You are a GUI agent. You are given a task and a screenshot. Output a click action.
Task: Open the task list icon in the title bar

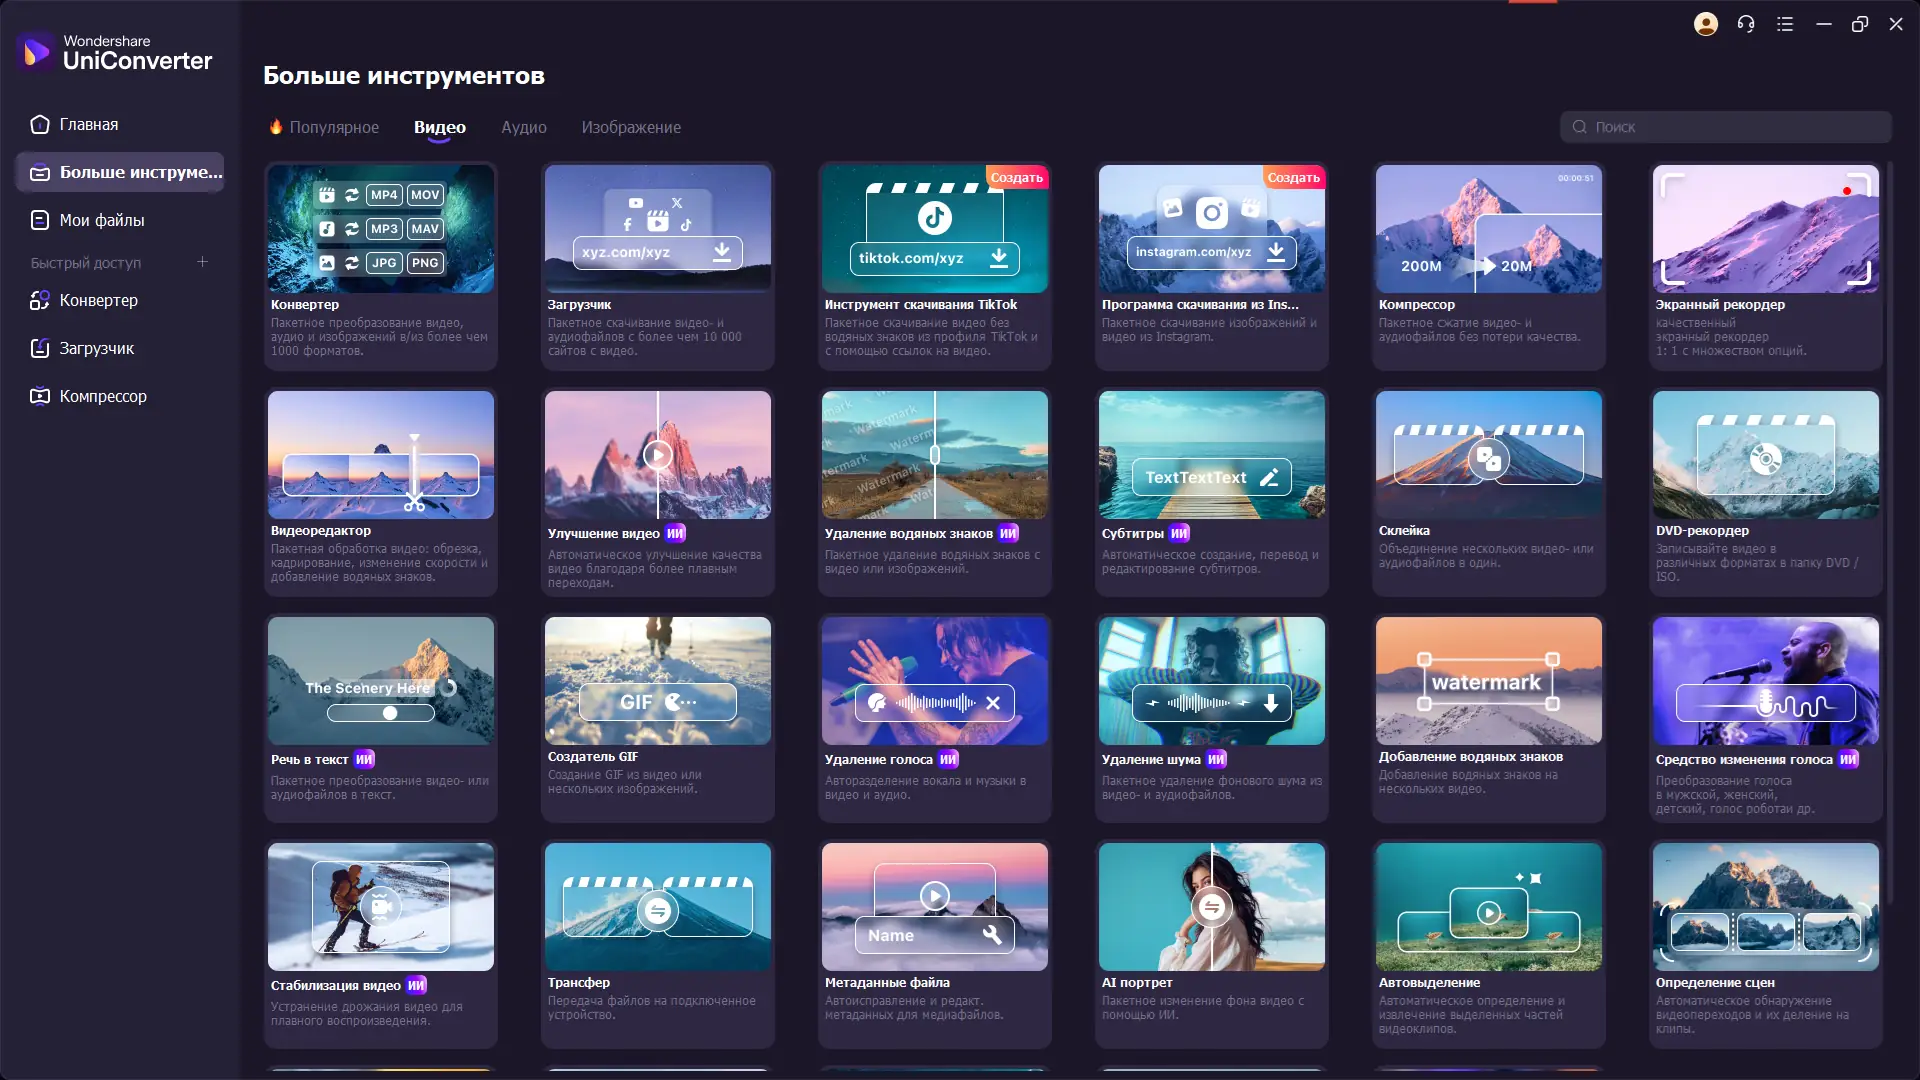[x=1786, y=23]
